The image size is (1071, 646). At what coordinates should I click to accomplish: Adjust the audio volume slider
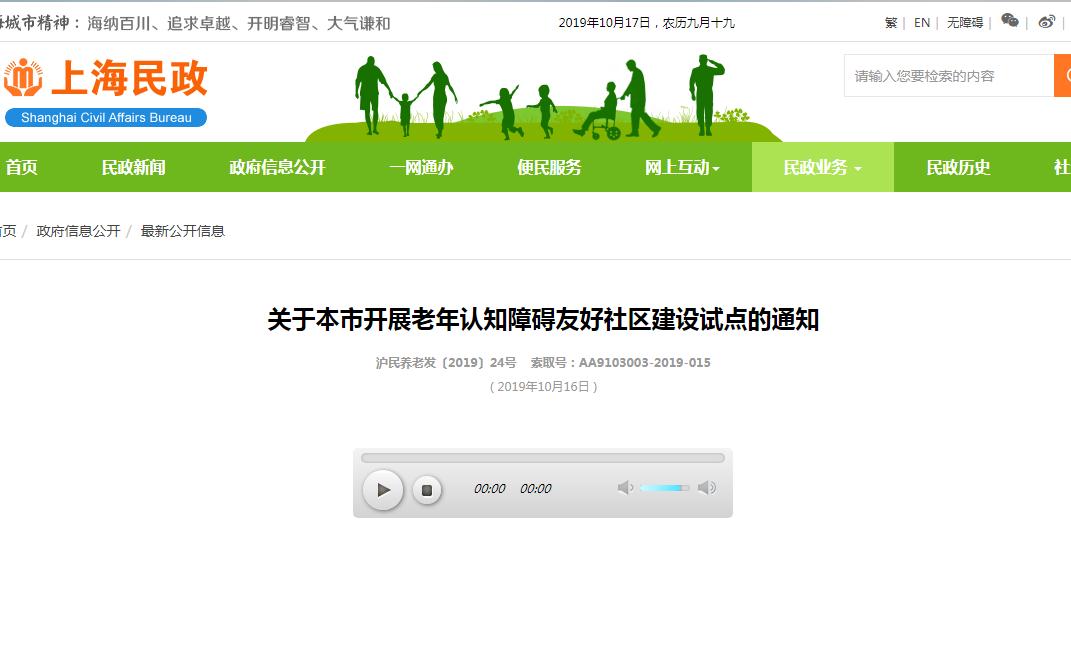pos(664,488)
